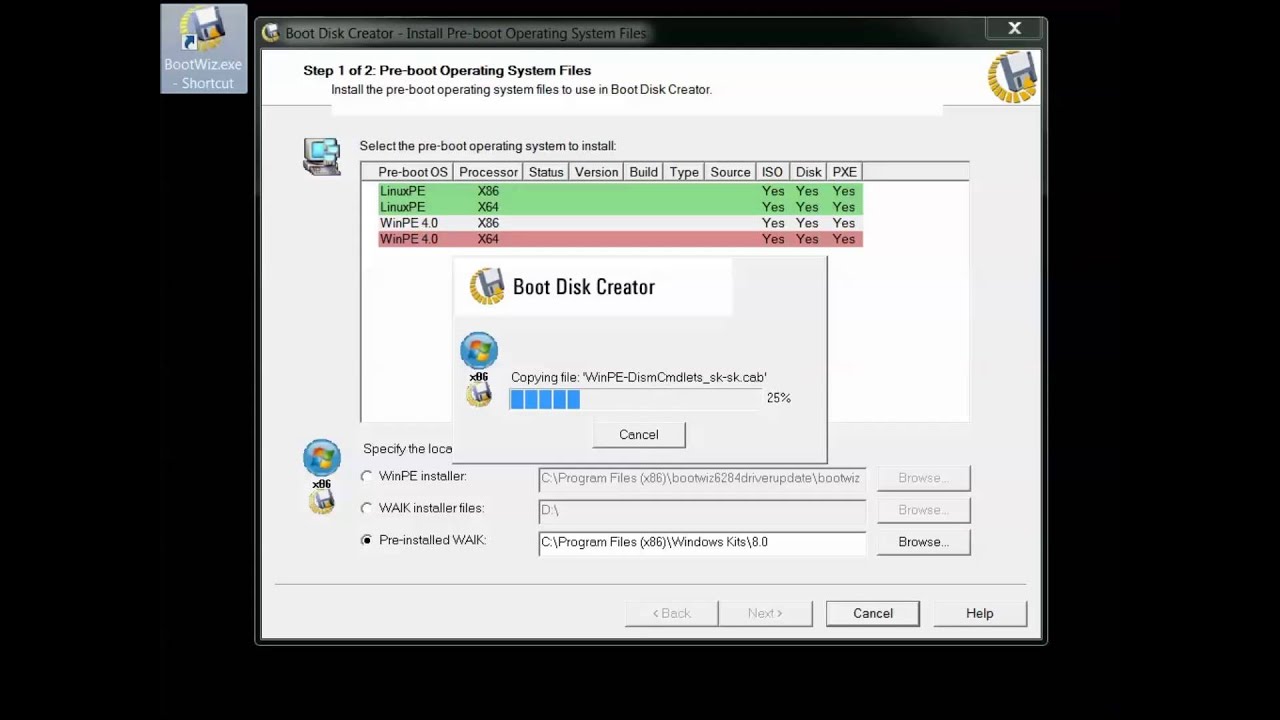
Task: Click the Build column header
Action: 643,172
